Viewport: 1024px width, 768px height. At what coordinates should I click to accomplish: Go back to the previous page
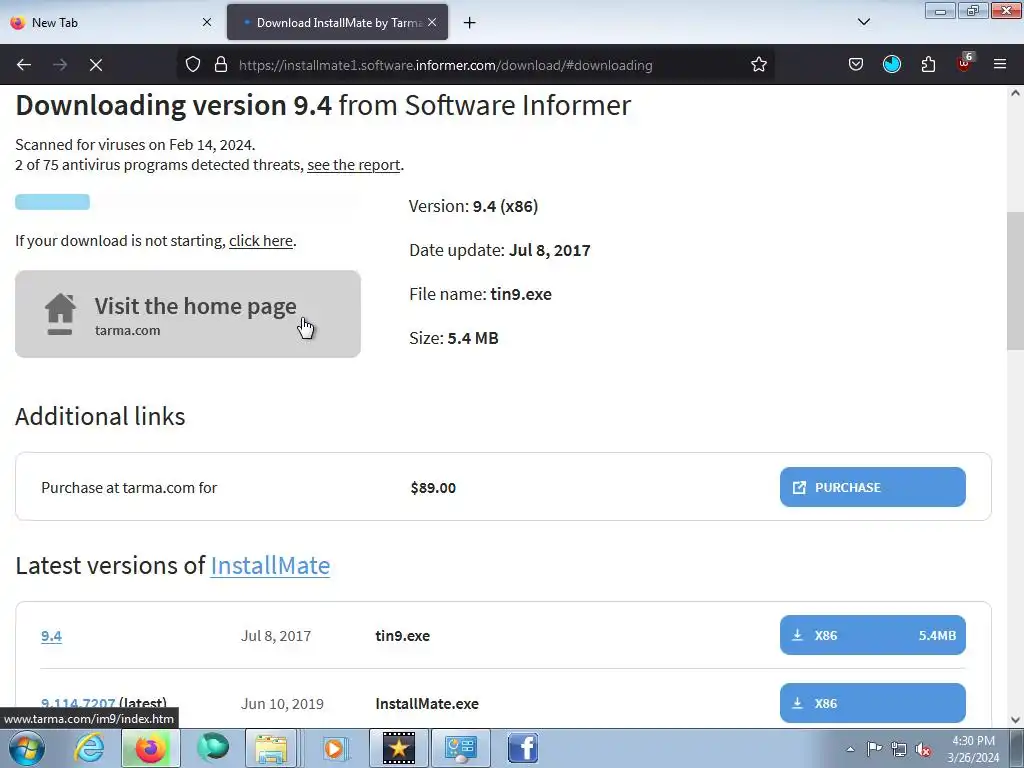[24, 65]
